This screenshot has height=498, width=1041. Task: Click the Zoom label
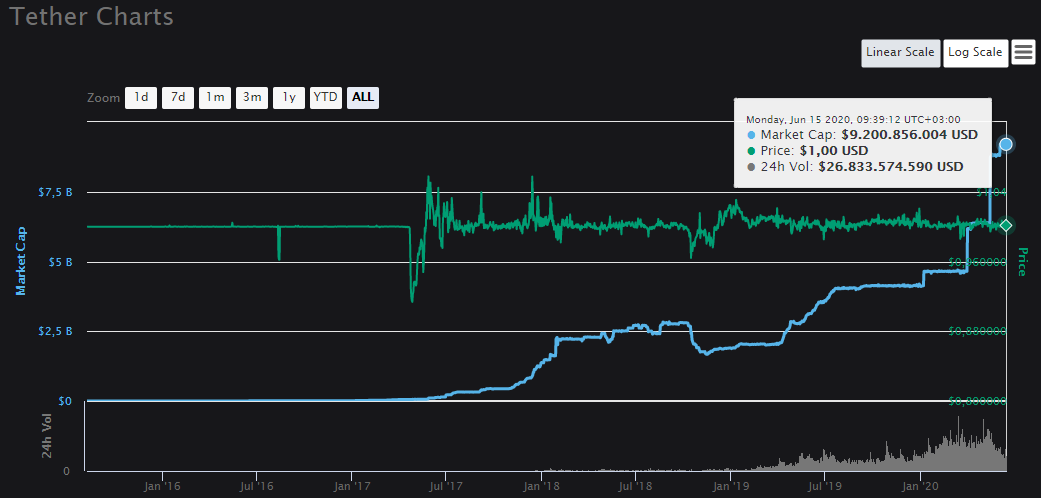tap(103, 98)
